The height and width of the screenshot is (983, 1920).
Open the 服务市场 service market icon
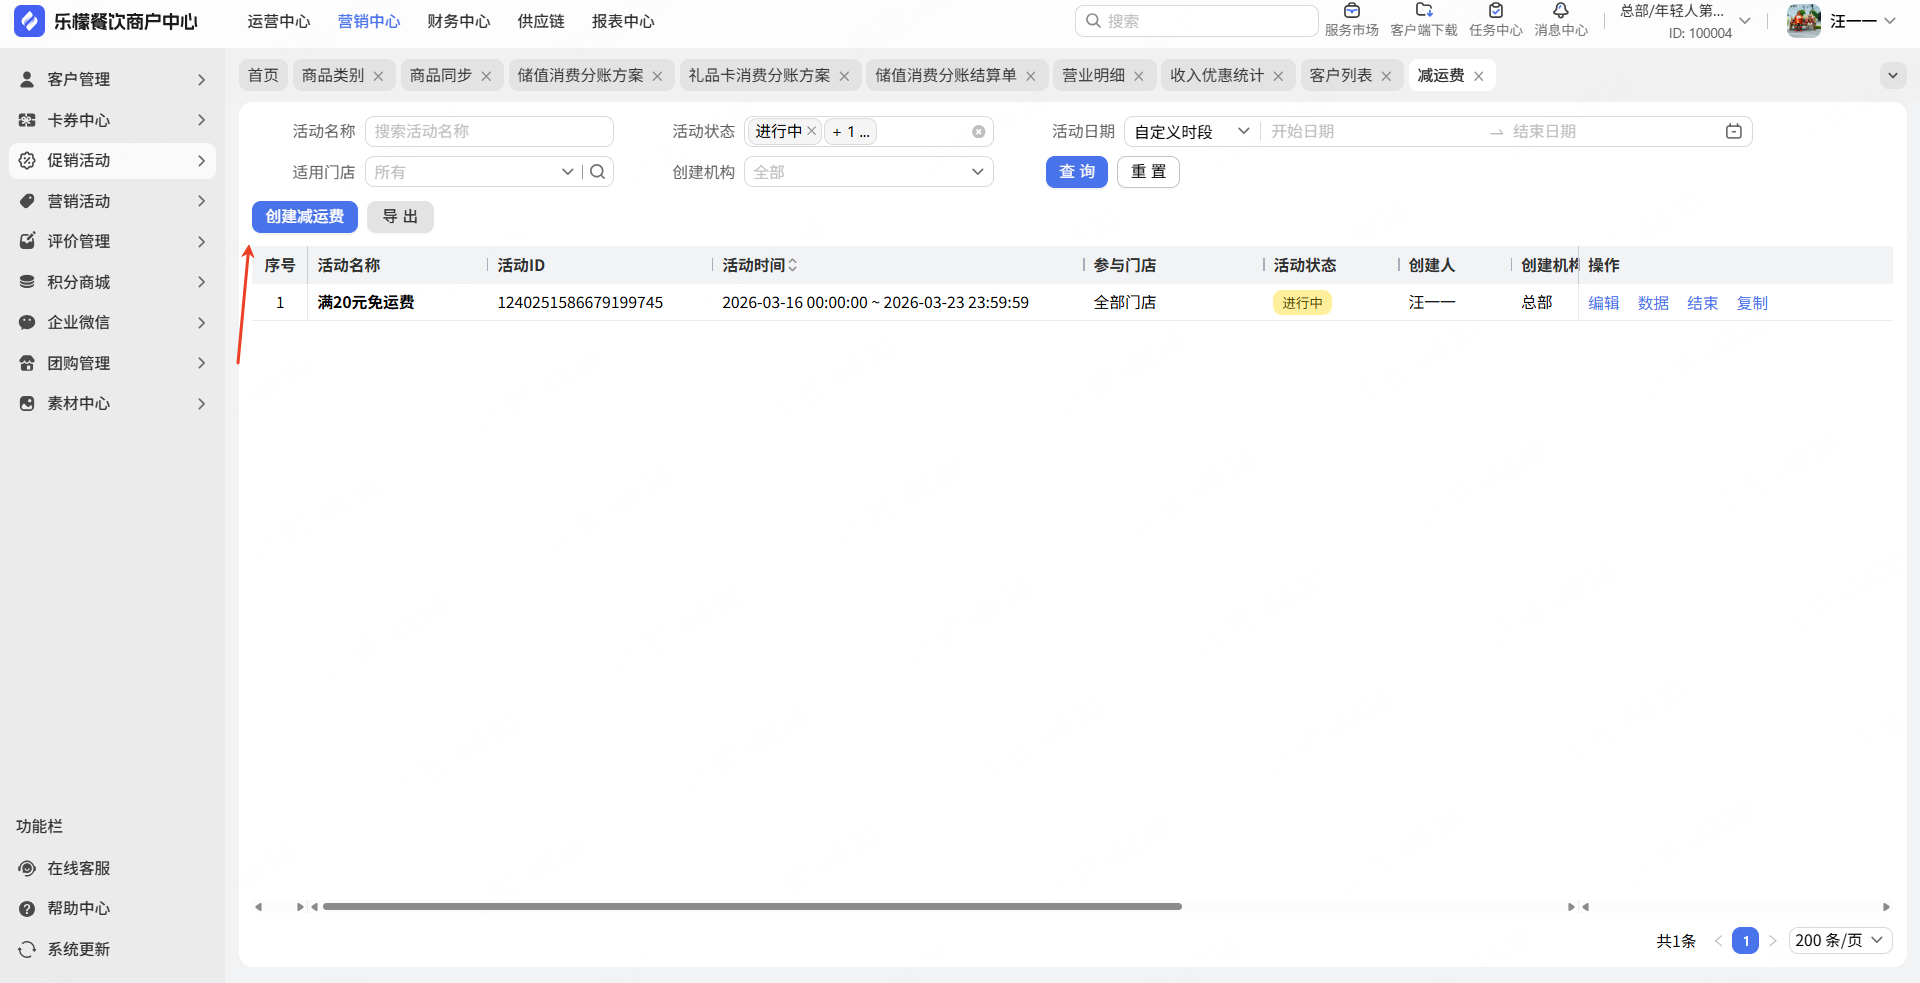(1351, 12)
